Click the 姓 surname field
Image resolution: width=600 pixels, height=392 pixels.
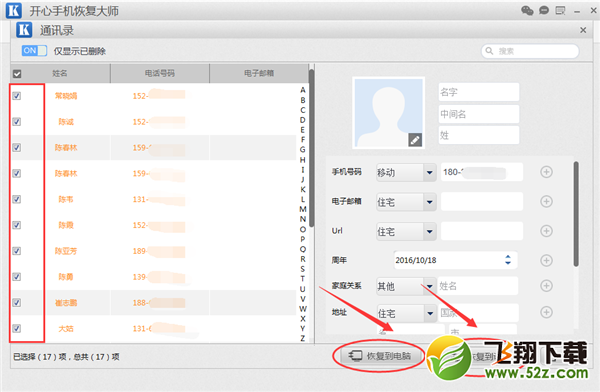pyautogui.click(x=479, y=135)
